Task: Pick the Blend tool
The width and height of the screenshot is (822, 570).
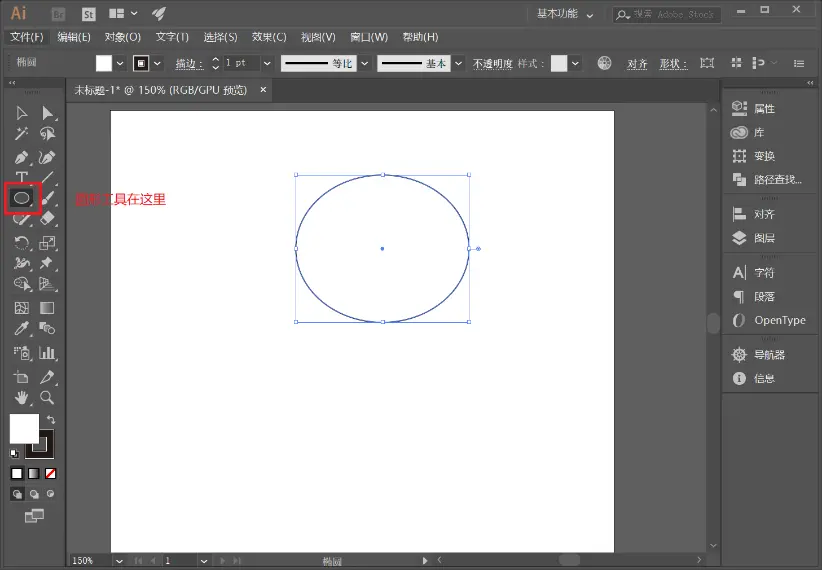Action: coord(47,329)
